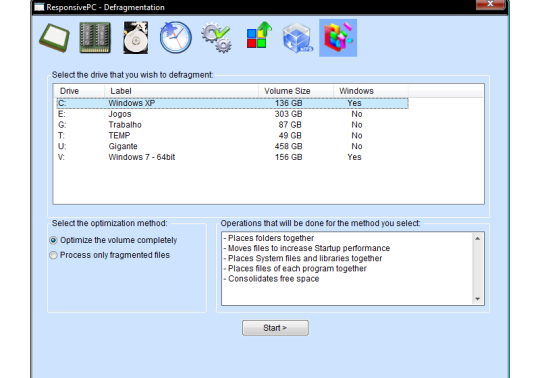Select the U: Gigante drive row

[232, 146]
